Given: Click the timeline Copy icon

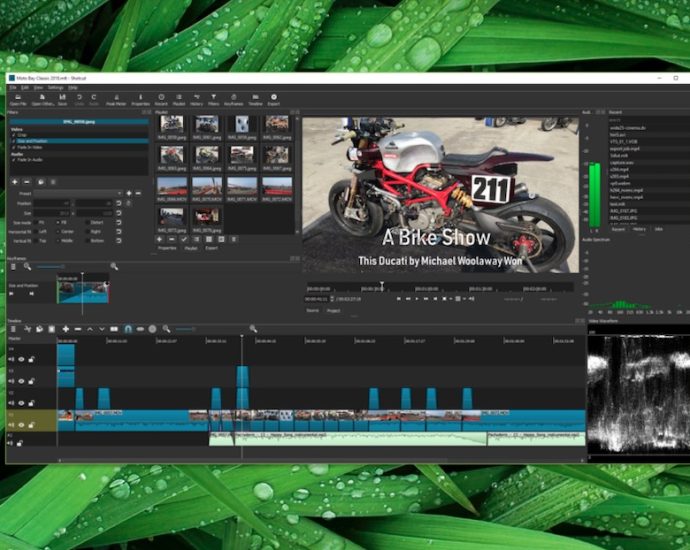Looking at the screenshot, I should click(x=40, y=329).
